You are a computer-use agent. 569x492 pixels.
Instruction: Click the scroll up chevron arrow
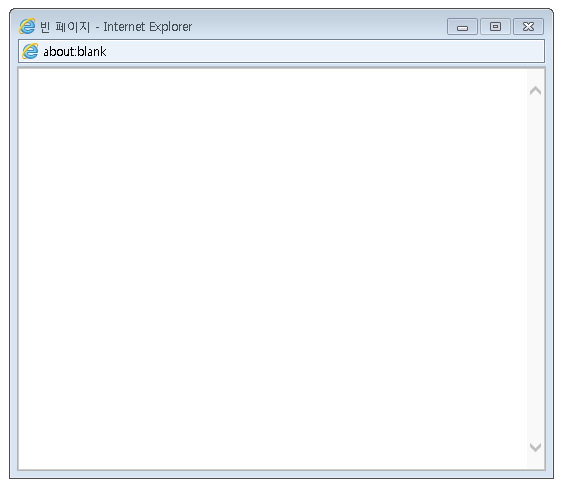pos(535,90)
